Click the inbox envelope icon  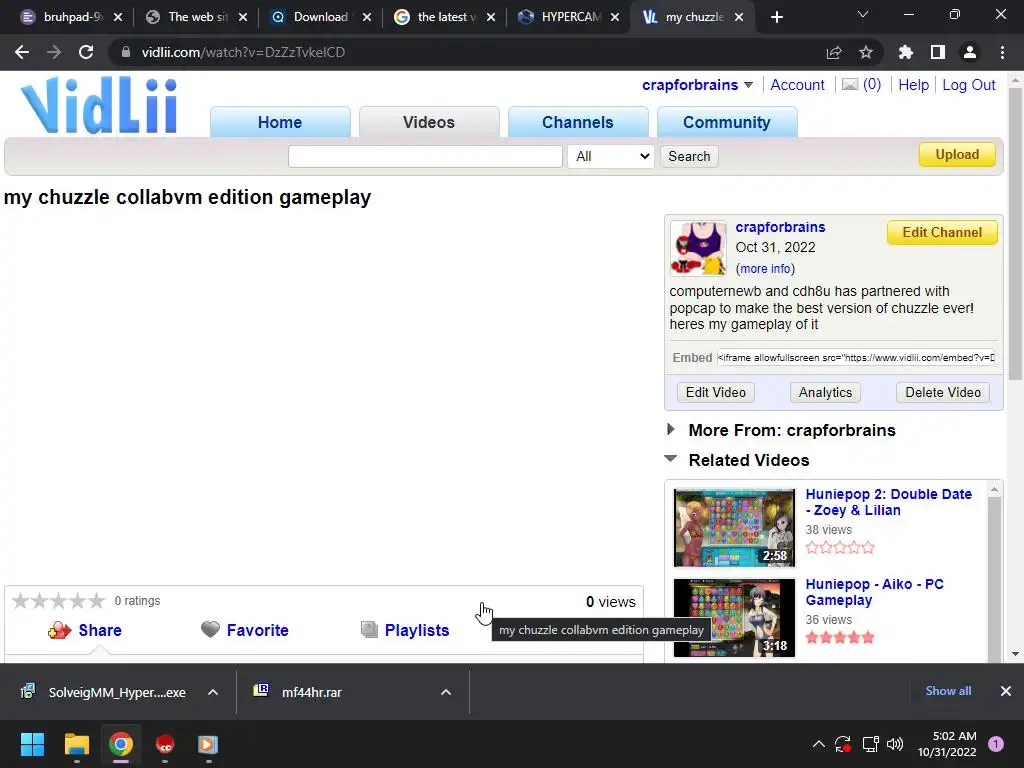coord(850,84)
